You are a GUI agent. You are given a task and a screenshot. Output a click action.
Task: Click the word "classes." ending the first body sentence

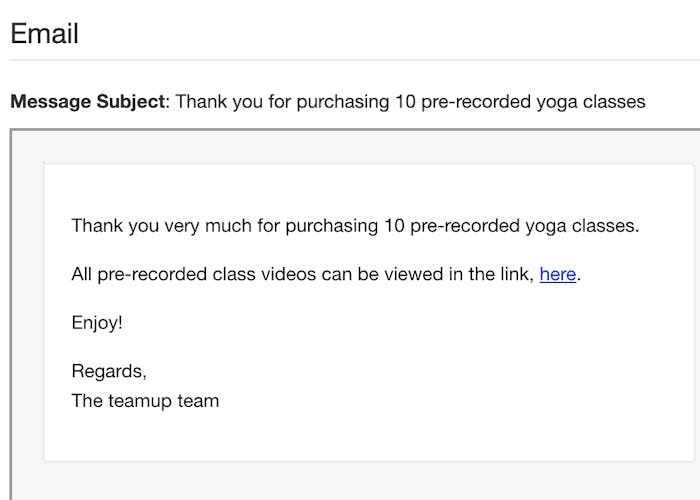point(607,226)
